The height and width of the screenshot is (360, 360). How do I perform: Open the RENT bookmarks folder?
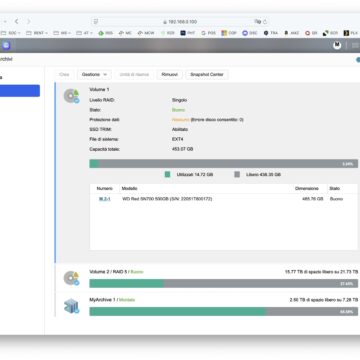tap(37, 33)
